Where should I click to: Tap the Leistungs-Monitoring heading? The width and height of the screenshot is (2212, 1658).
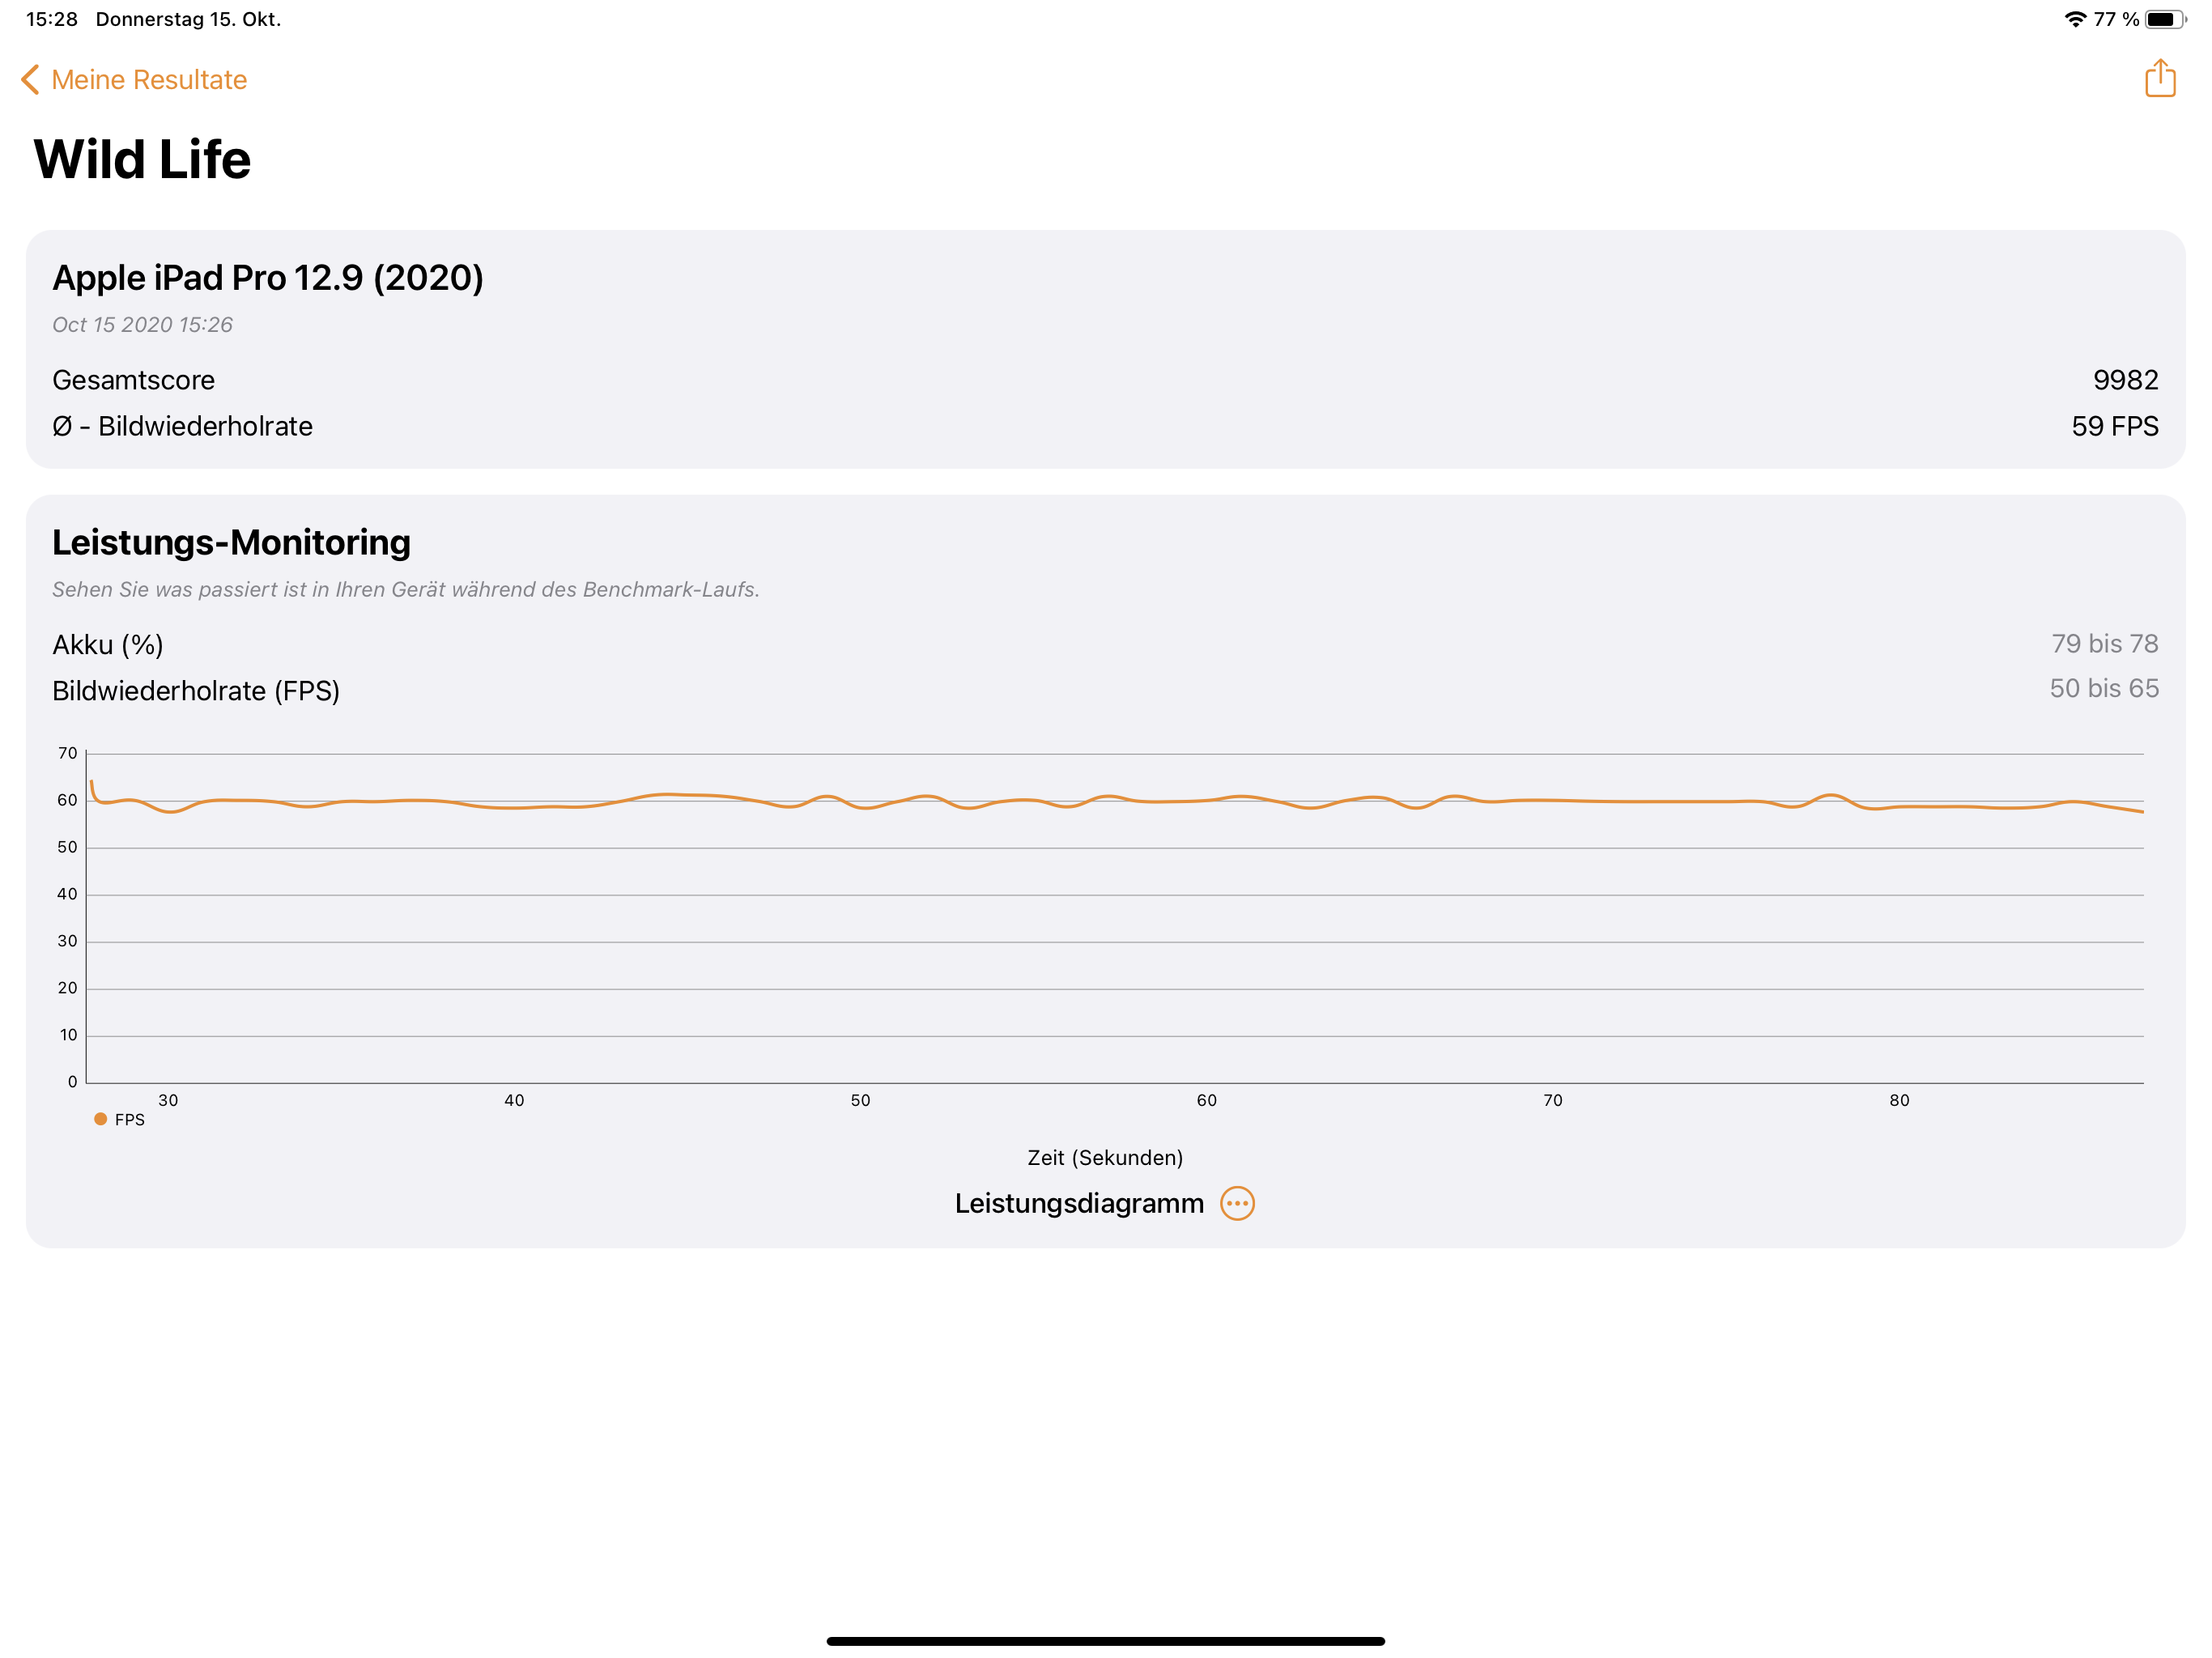click(x=231, y=542)
